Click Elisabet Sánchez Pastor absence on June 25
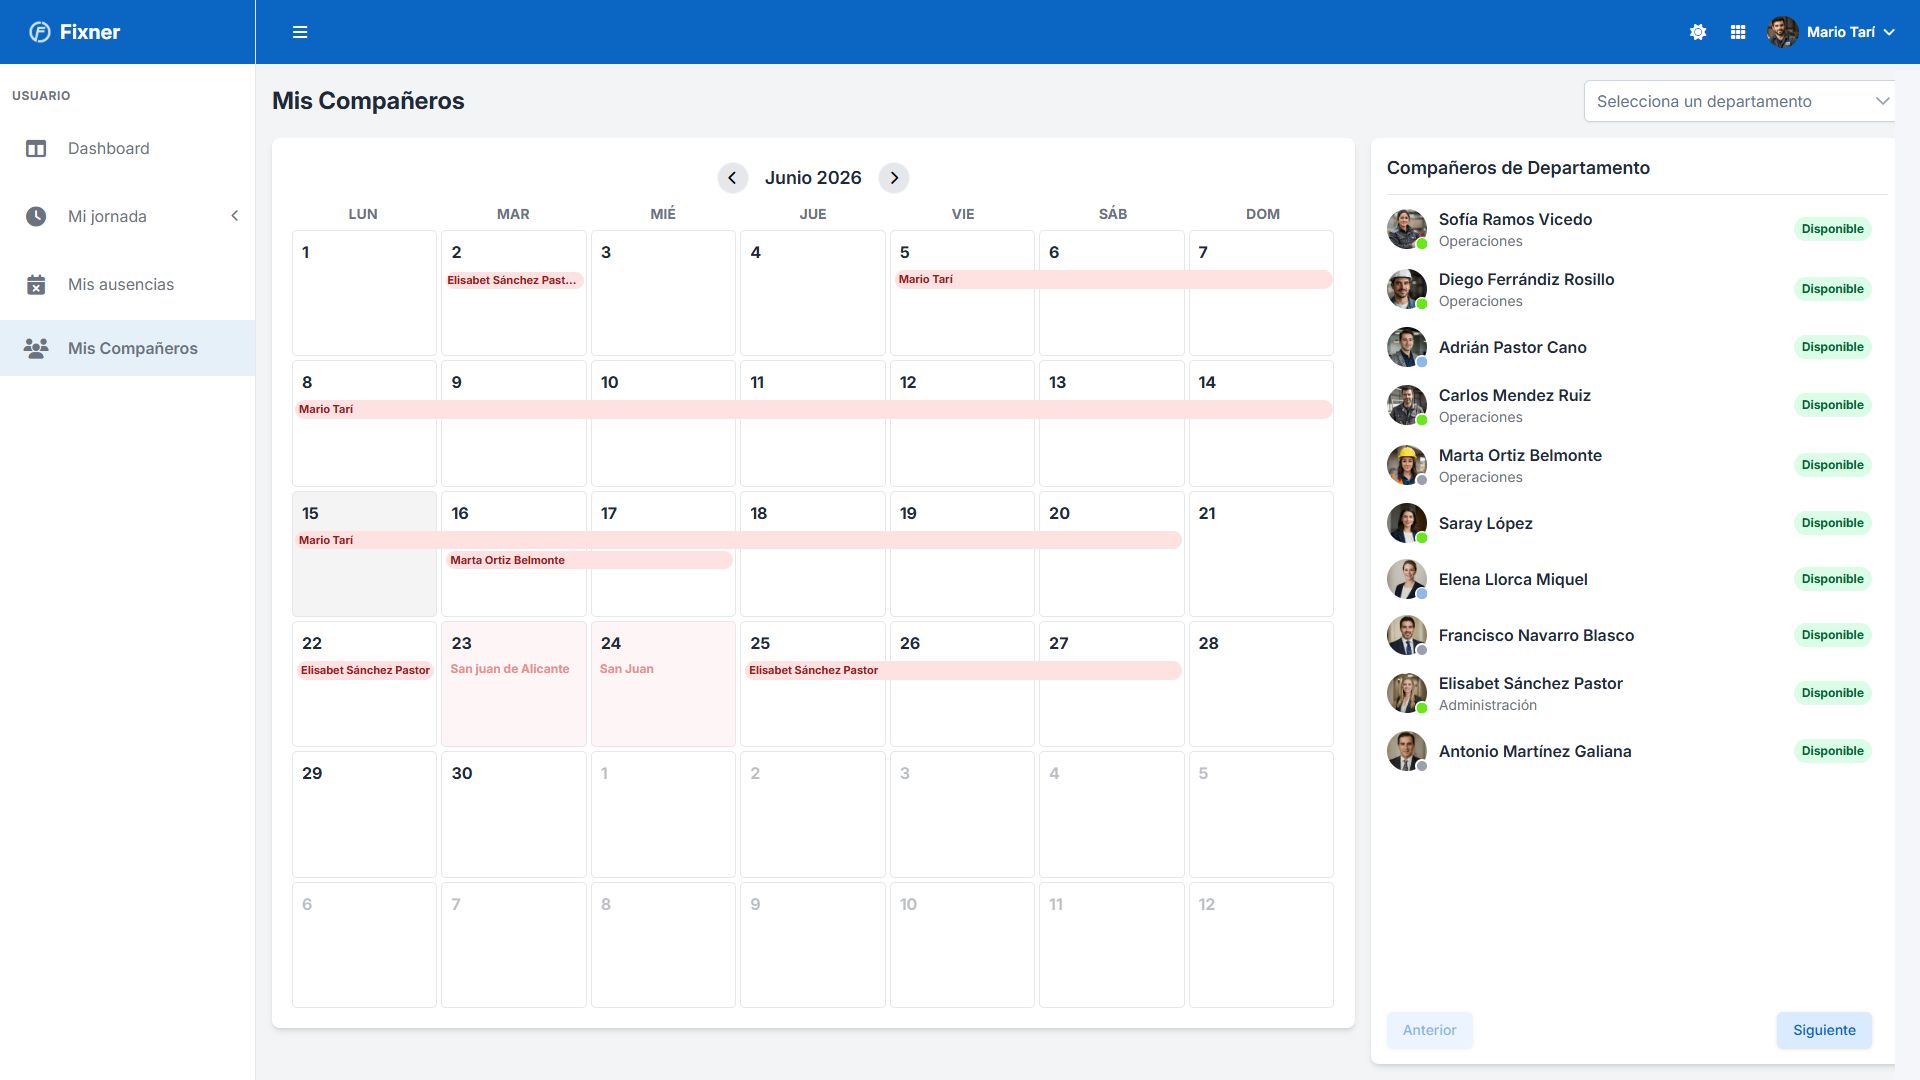This screenshot has height=1080, width=1920. [x=963, y=670]
